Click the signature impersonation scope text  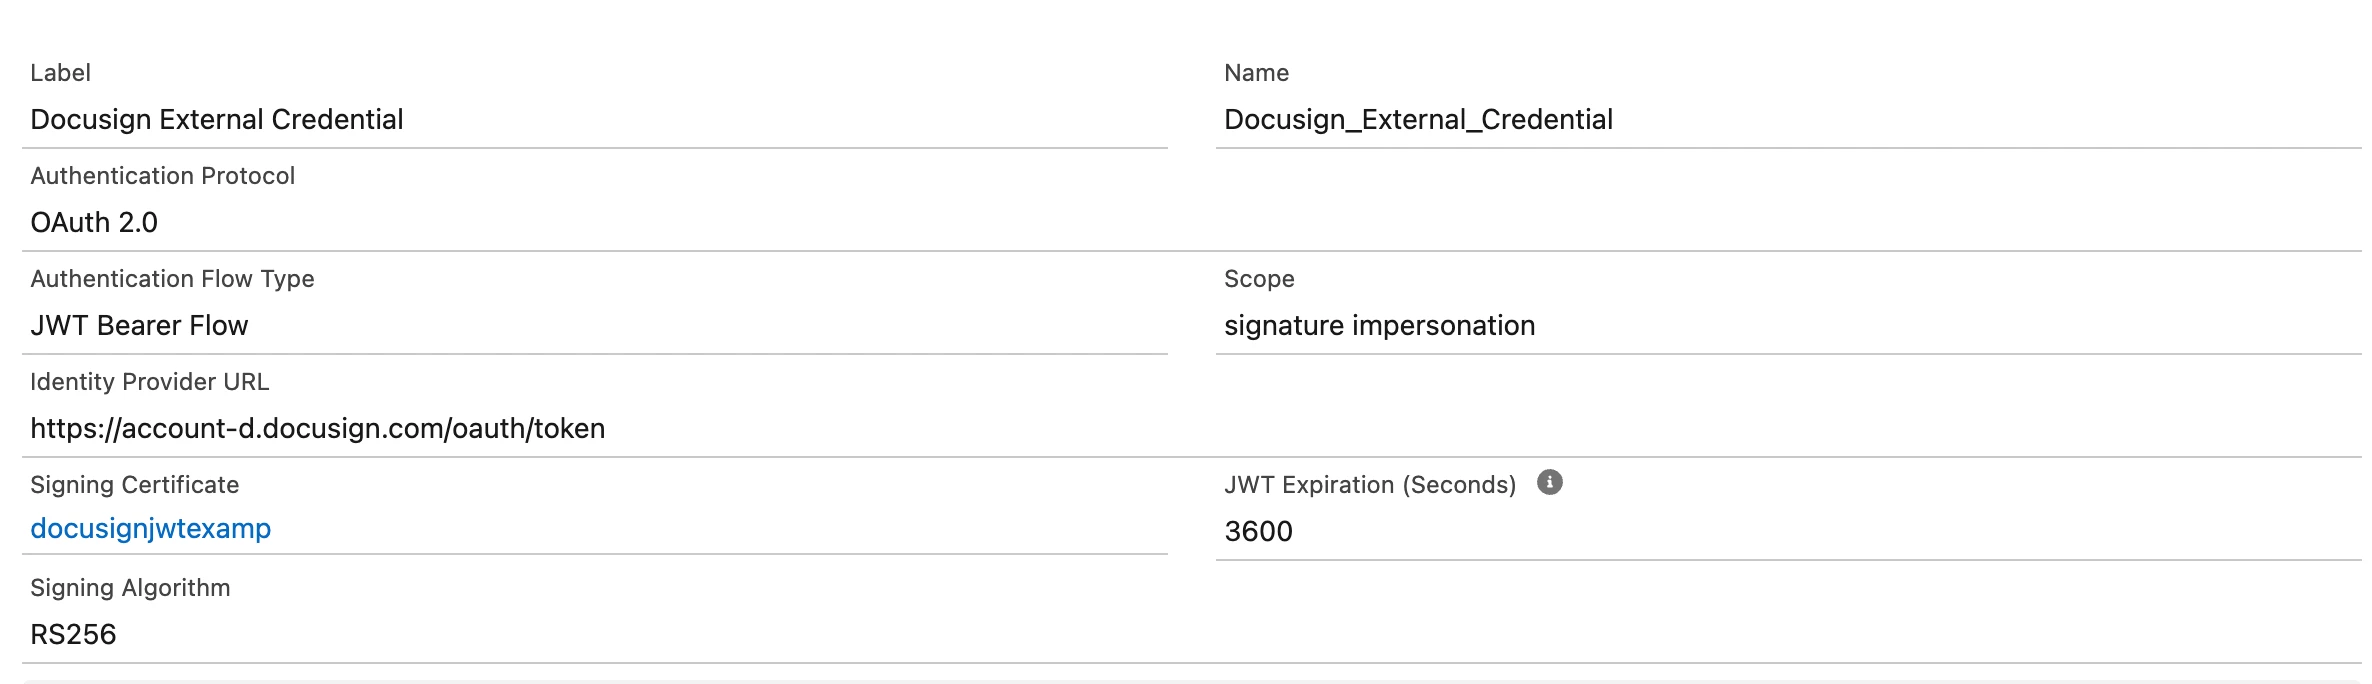1379,325
